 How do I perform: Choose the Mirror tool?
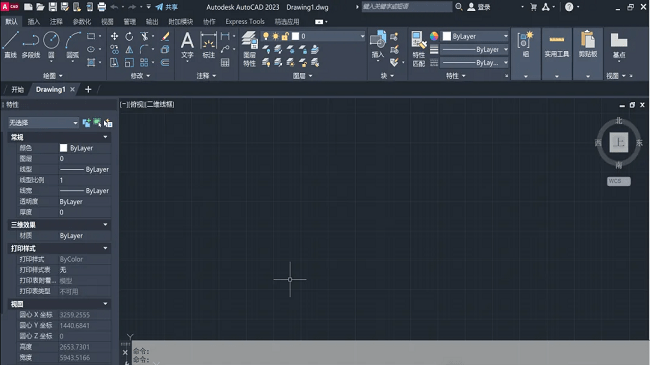tap(129, 49)
